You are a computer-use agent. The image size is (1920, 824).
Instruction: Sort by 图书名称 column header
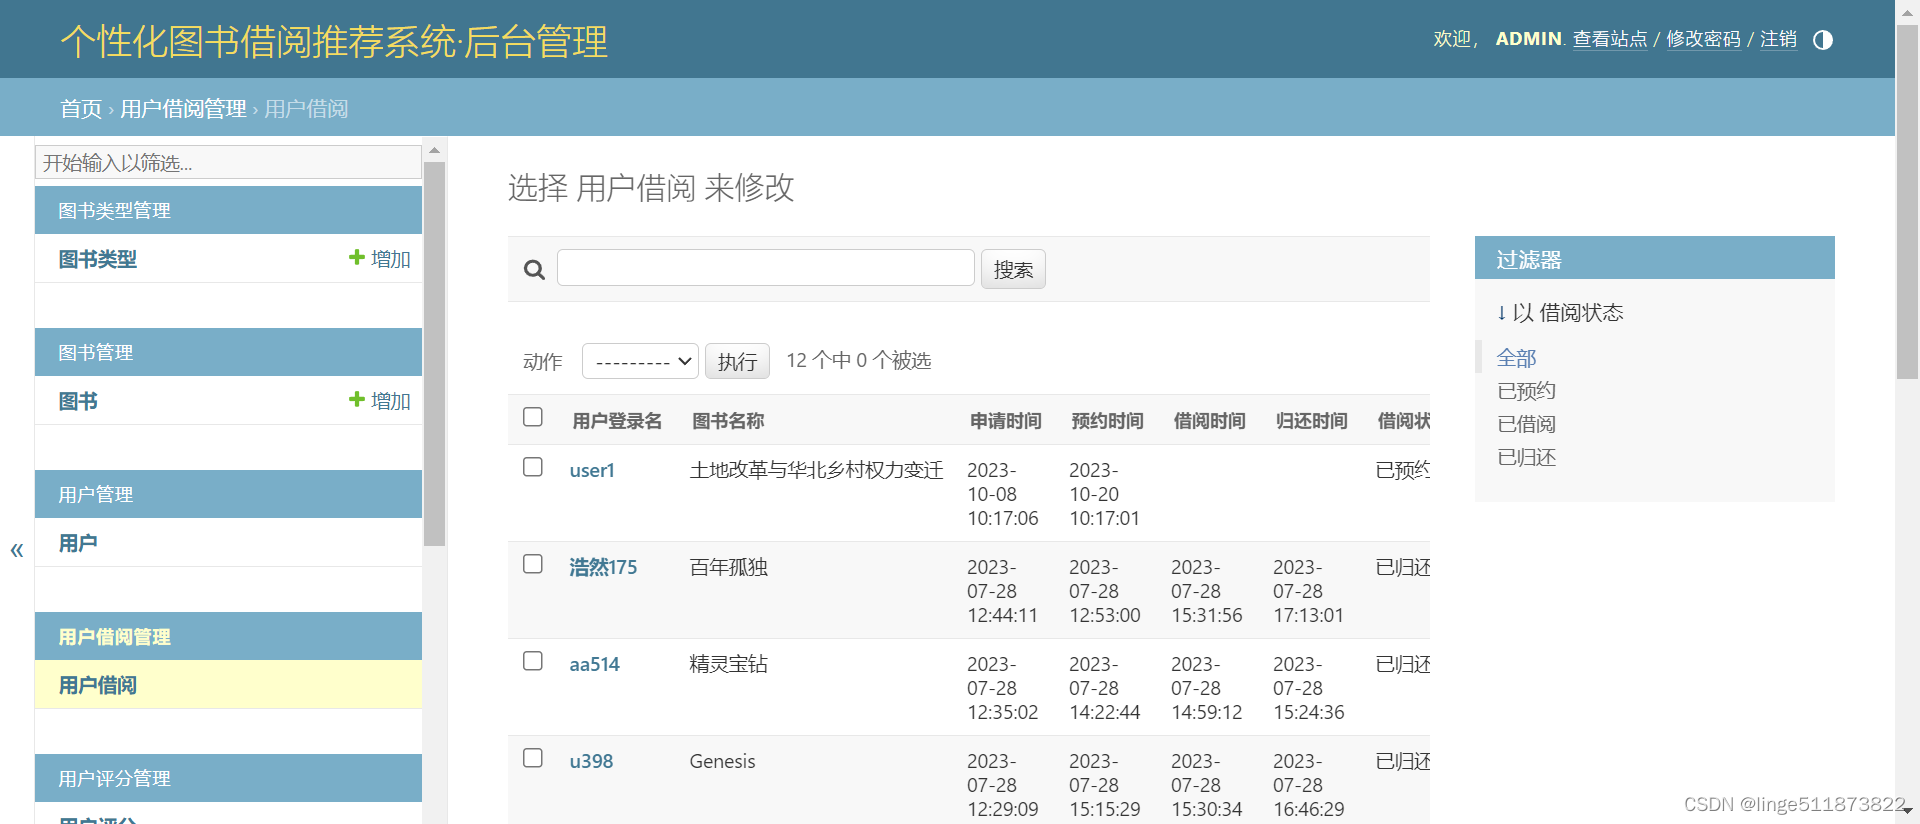pyautogui.click(x=728, y=421)
